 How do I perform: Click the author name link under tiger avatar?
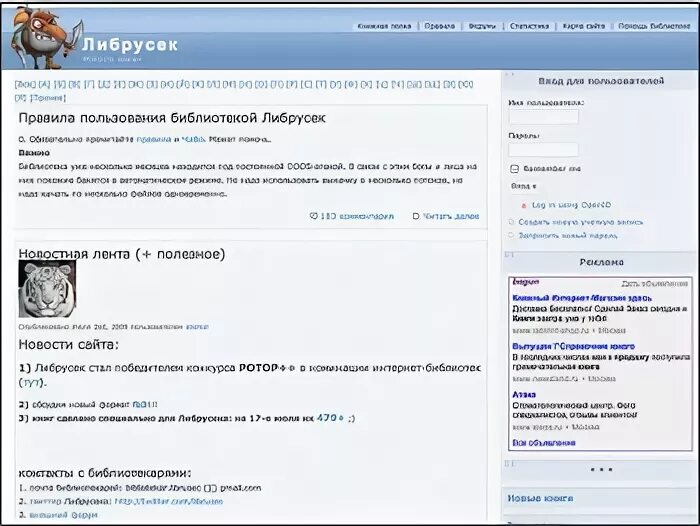click(x=197, y=327)
